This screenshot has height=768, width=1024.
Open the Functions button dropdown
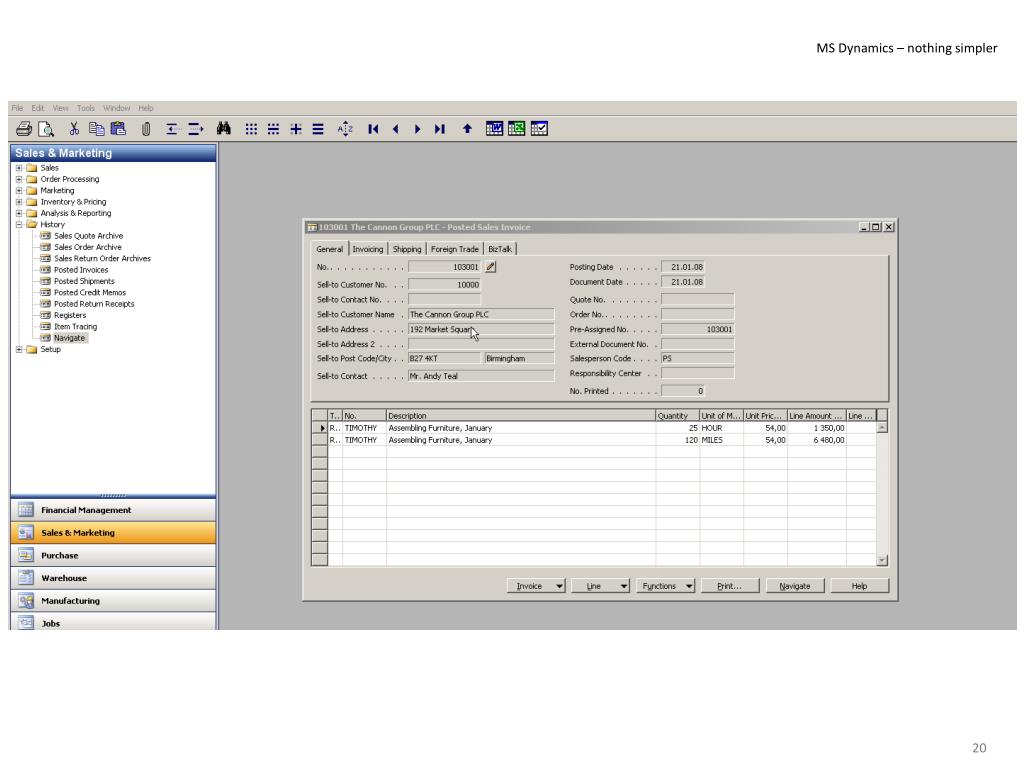689,586
